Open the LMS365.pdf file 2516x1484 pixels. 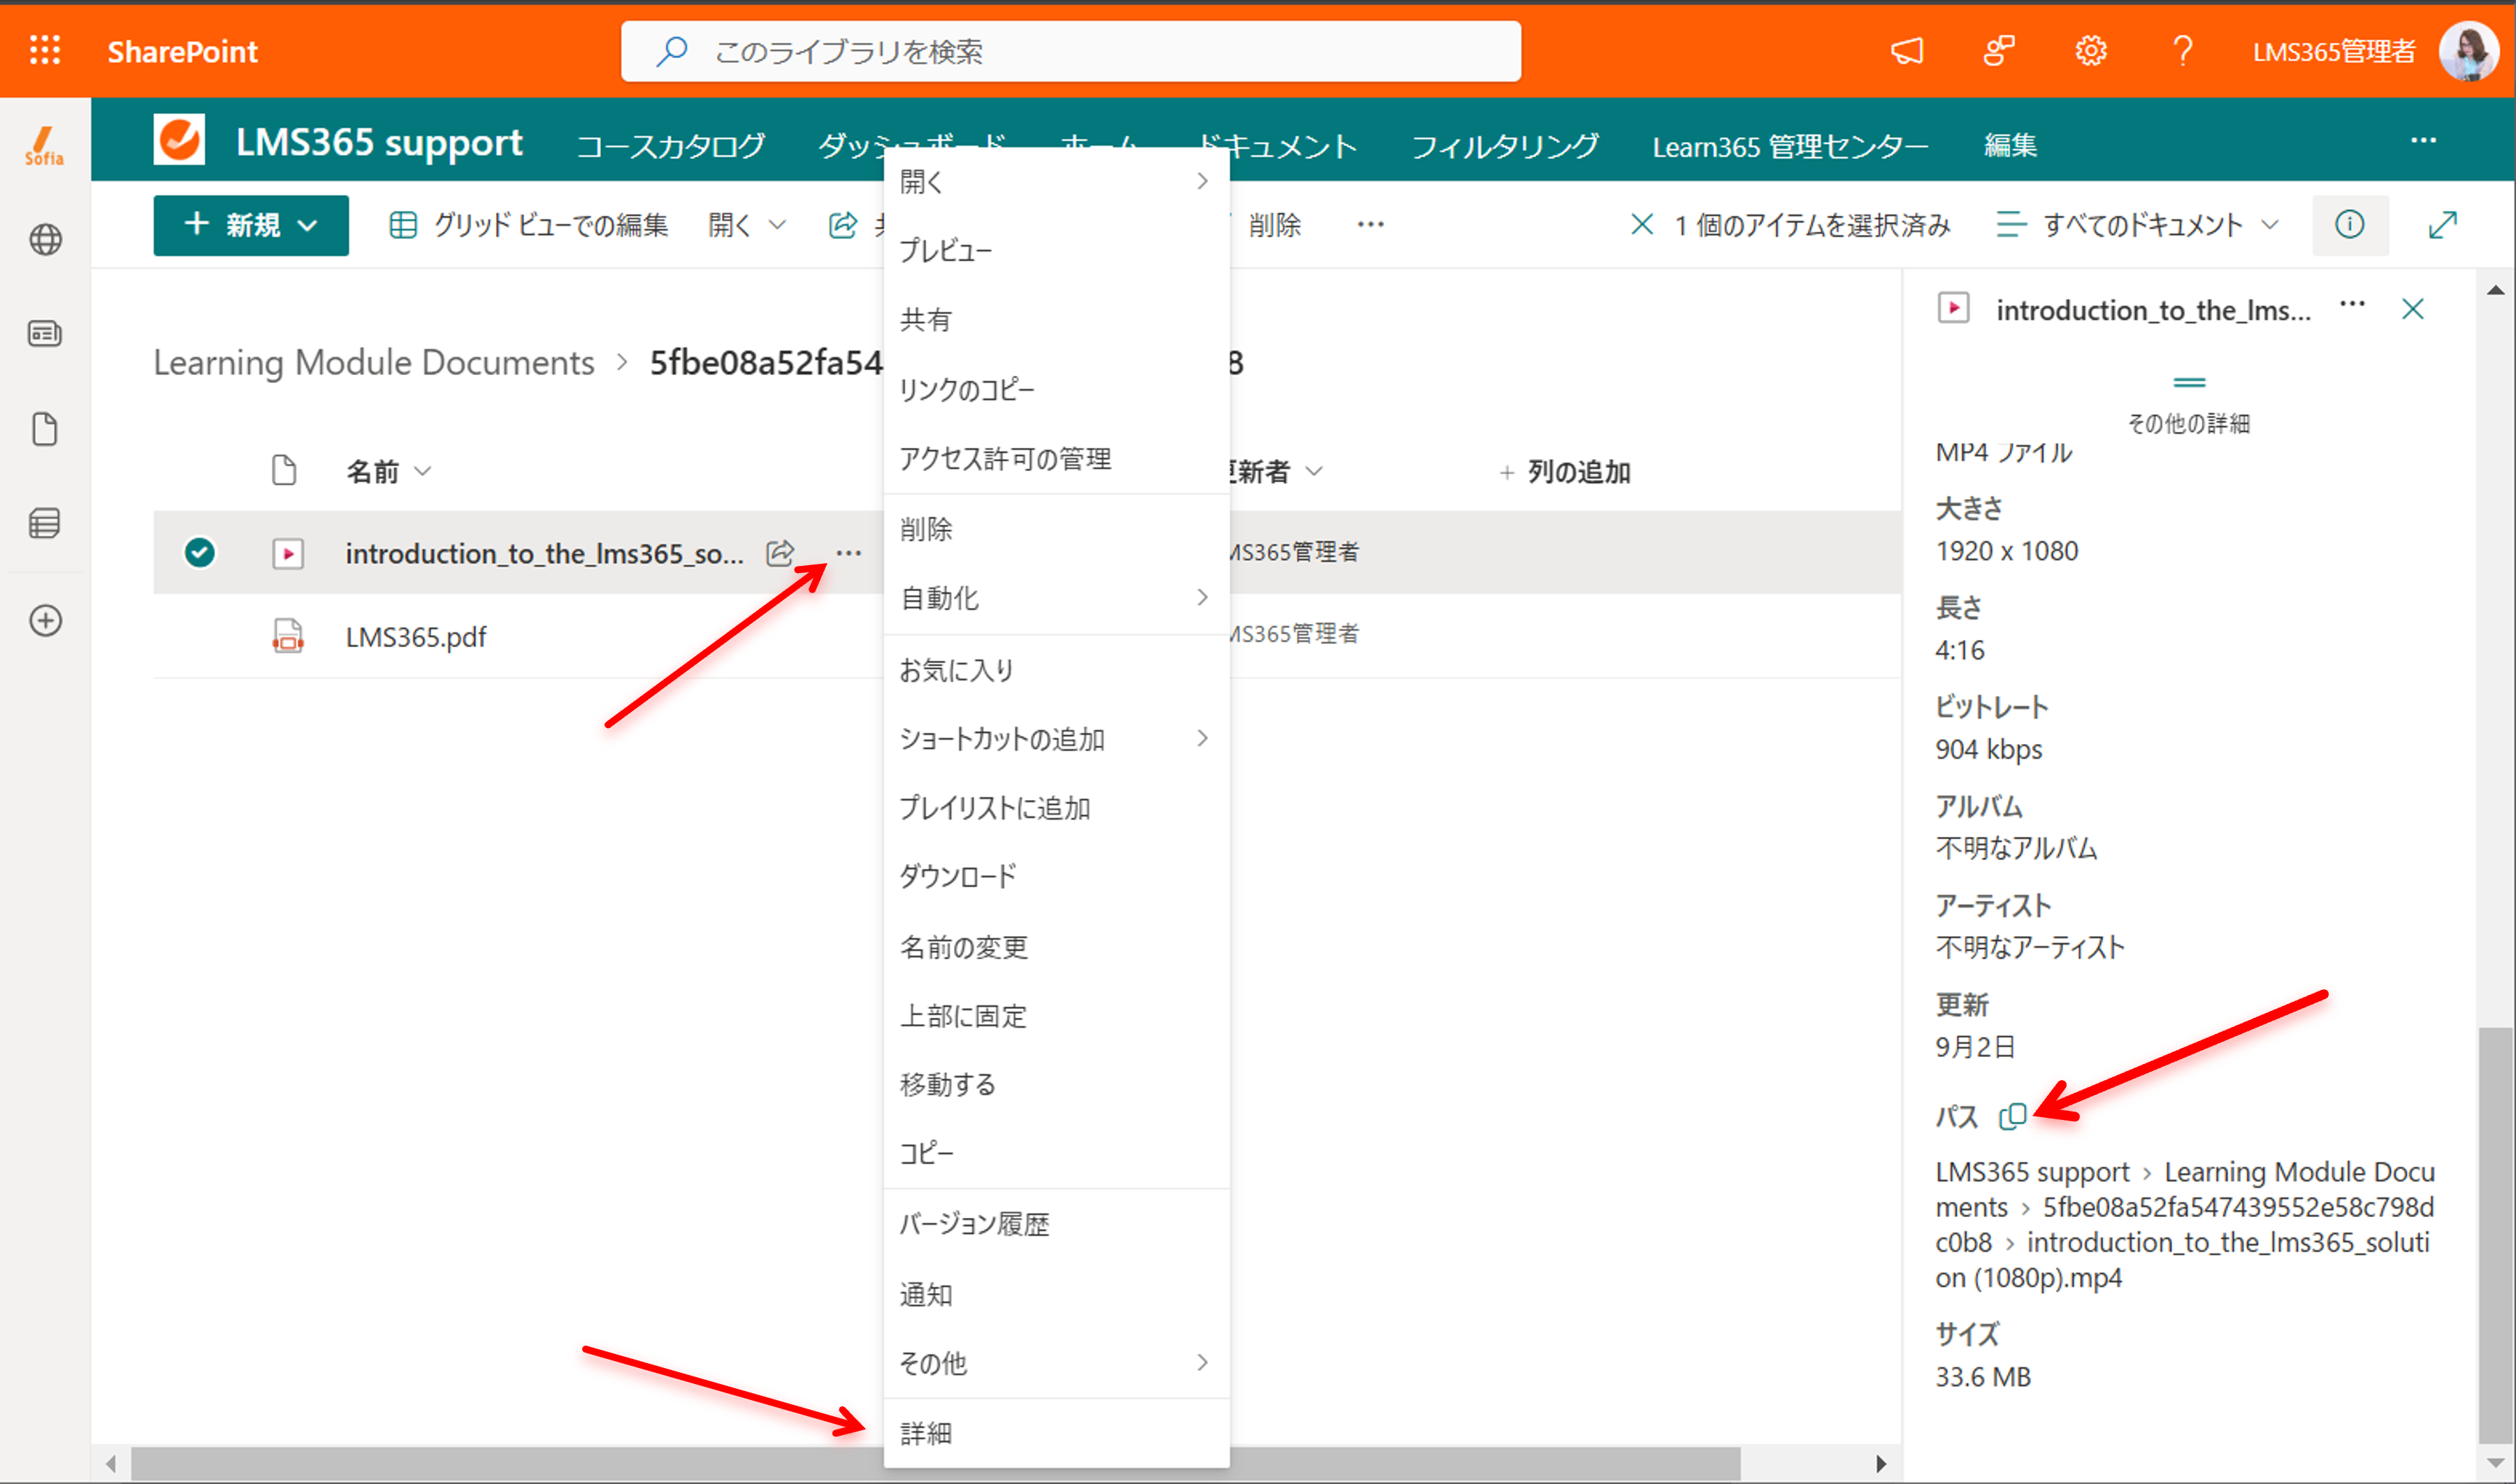click(416, 636)
